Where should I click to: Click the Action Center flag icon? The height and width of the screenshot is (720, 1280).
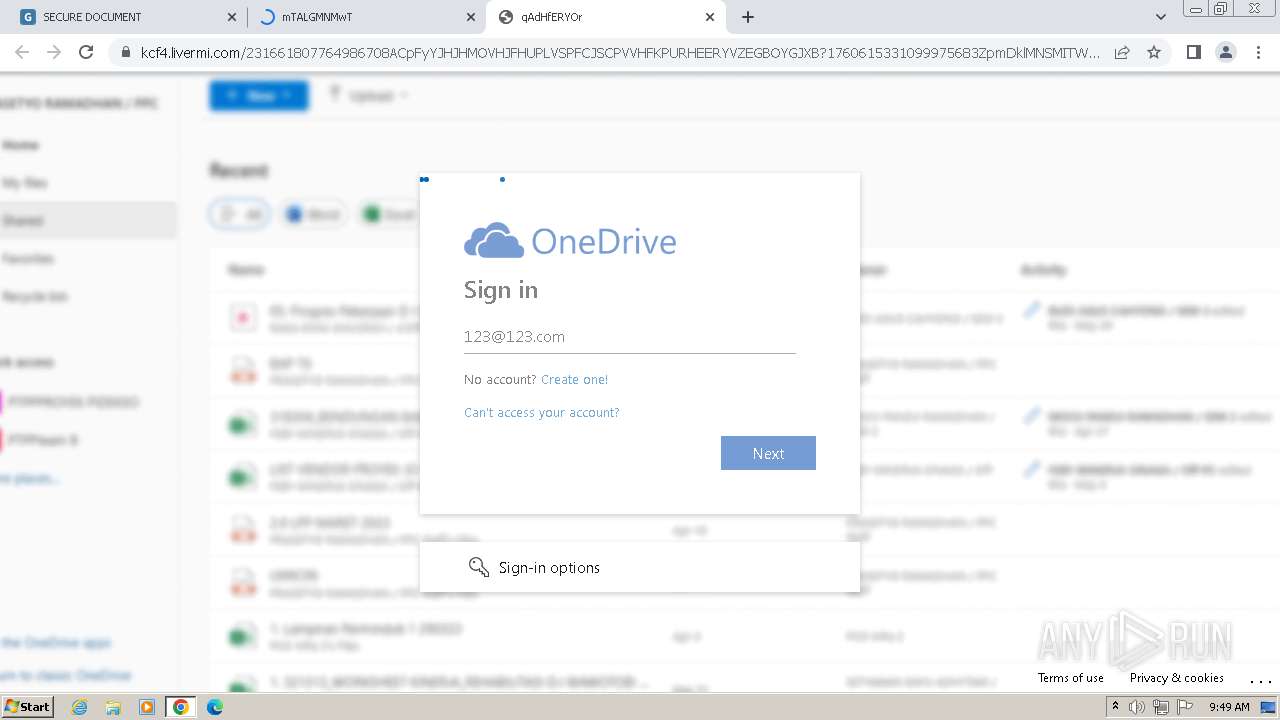click(x=1185, y=707)
